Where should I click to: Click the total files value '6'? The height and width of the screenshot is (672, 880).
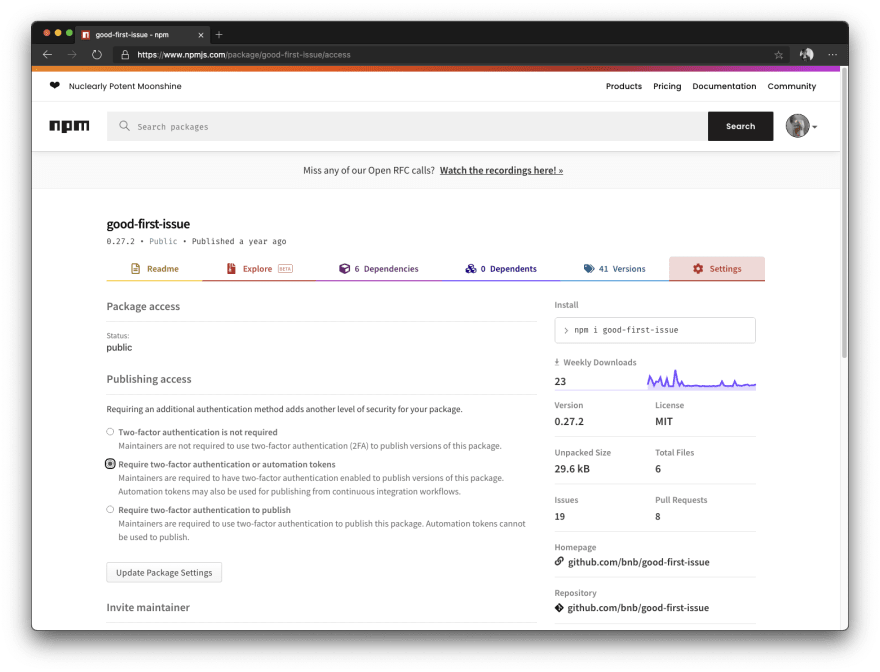pos(658,468)
